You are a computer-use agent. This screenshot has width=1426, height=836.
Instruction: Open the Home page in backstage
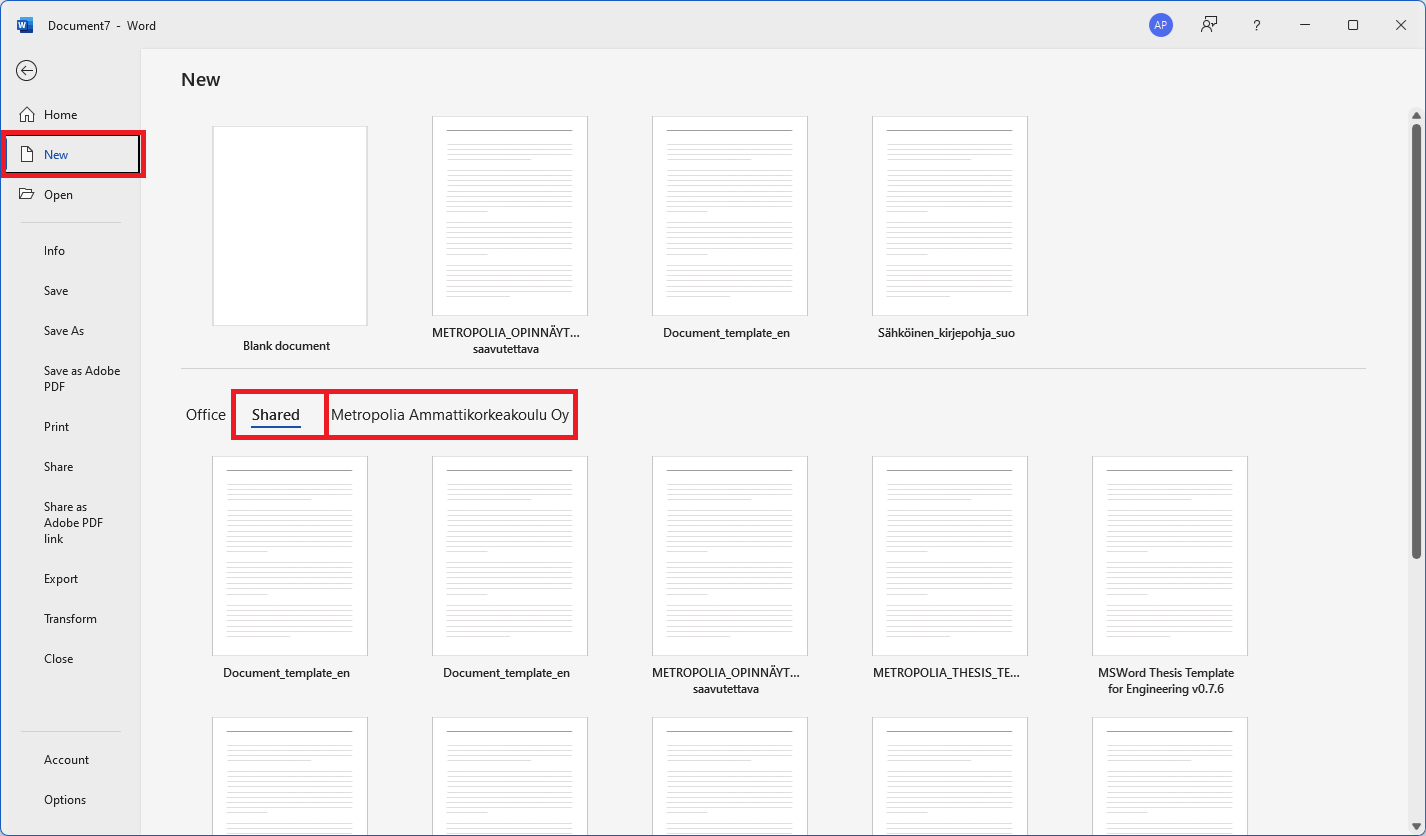tap(70, 115)
